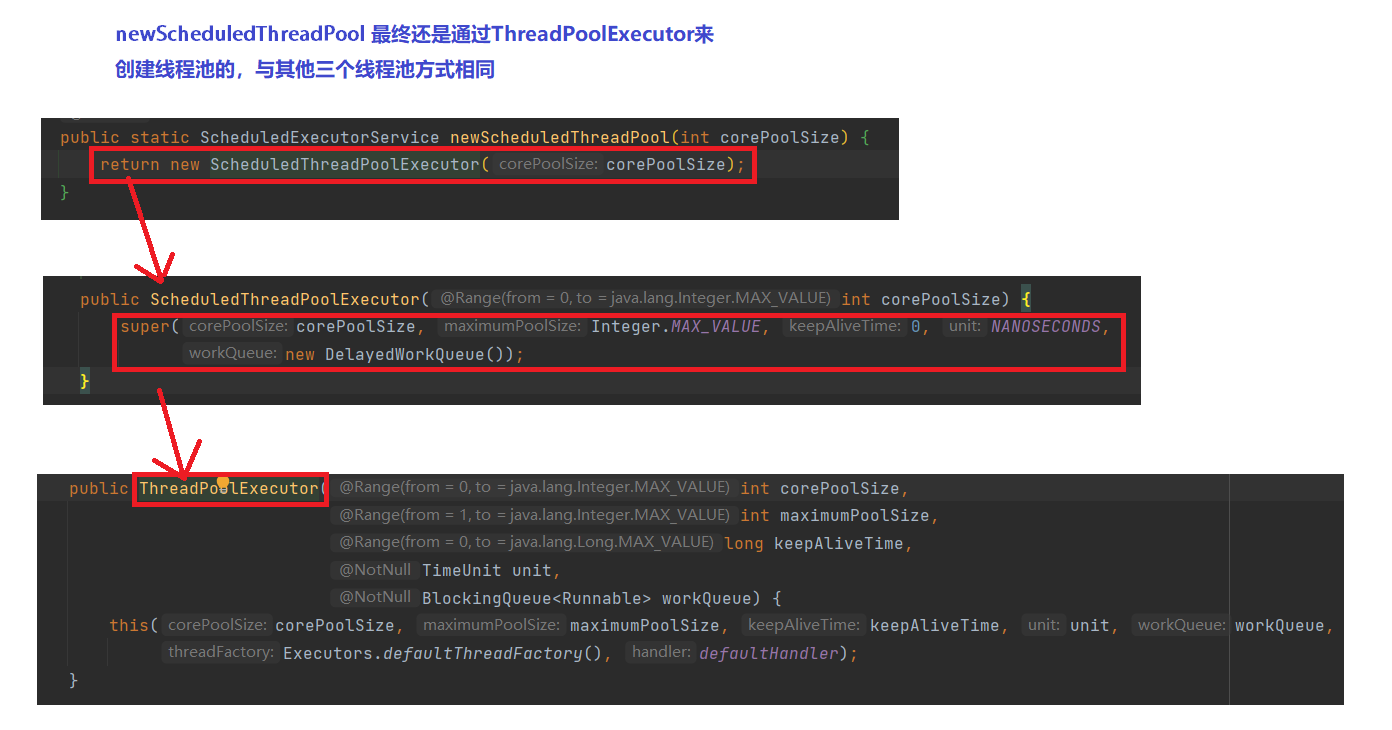Click the super( call keyword

pyautogui.click(x=150, y=326)
